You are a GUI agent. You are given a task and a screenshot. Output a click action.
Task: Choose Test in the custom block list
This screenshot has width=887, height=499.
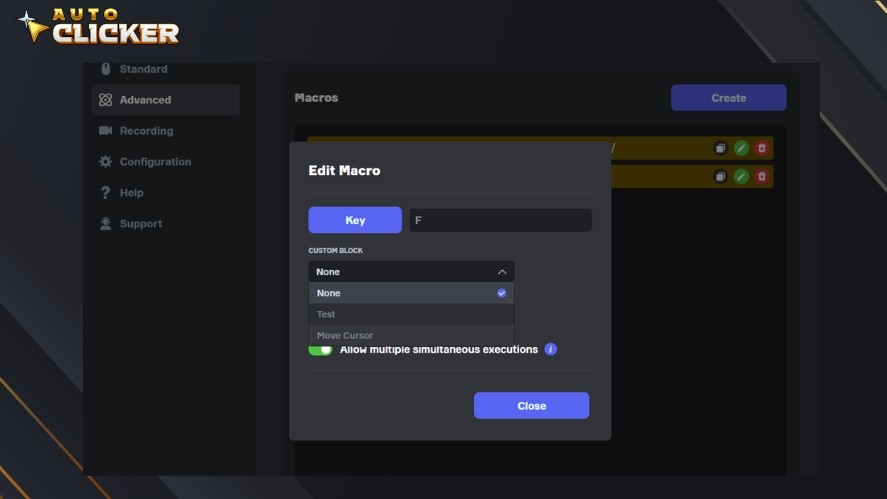click(x=411, y=314)
